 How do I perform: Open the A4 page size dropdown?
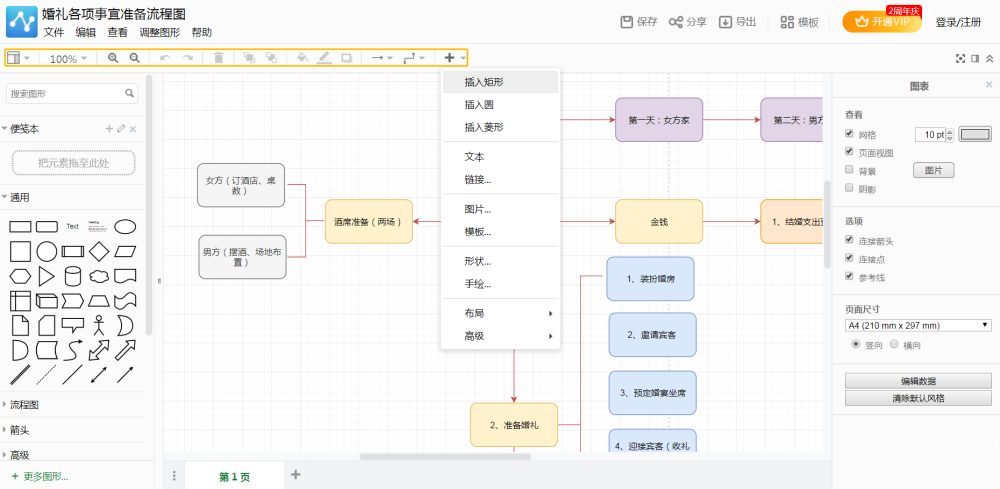[x=918, y=326]
